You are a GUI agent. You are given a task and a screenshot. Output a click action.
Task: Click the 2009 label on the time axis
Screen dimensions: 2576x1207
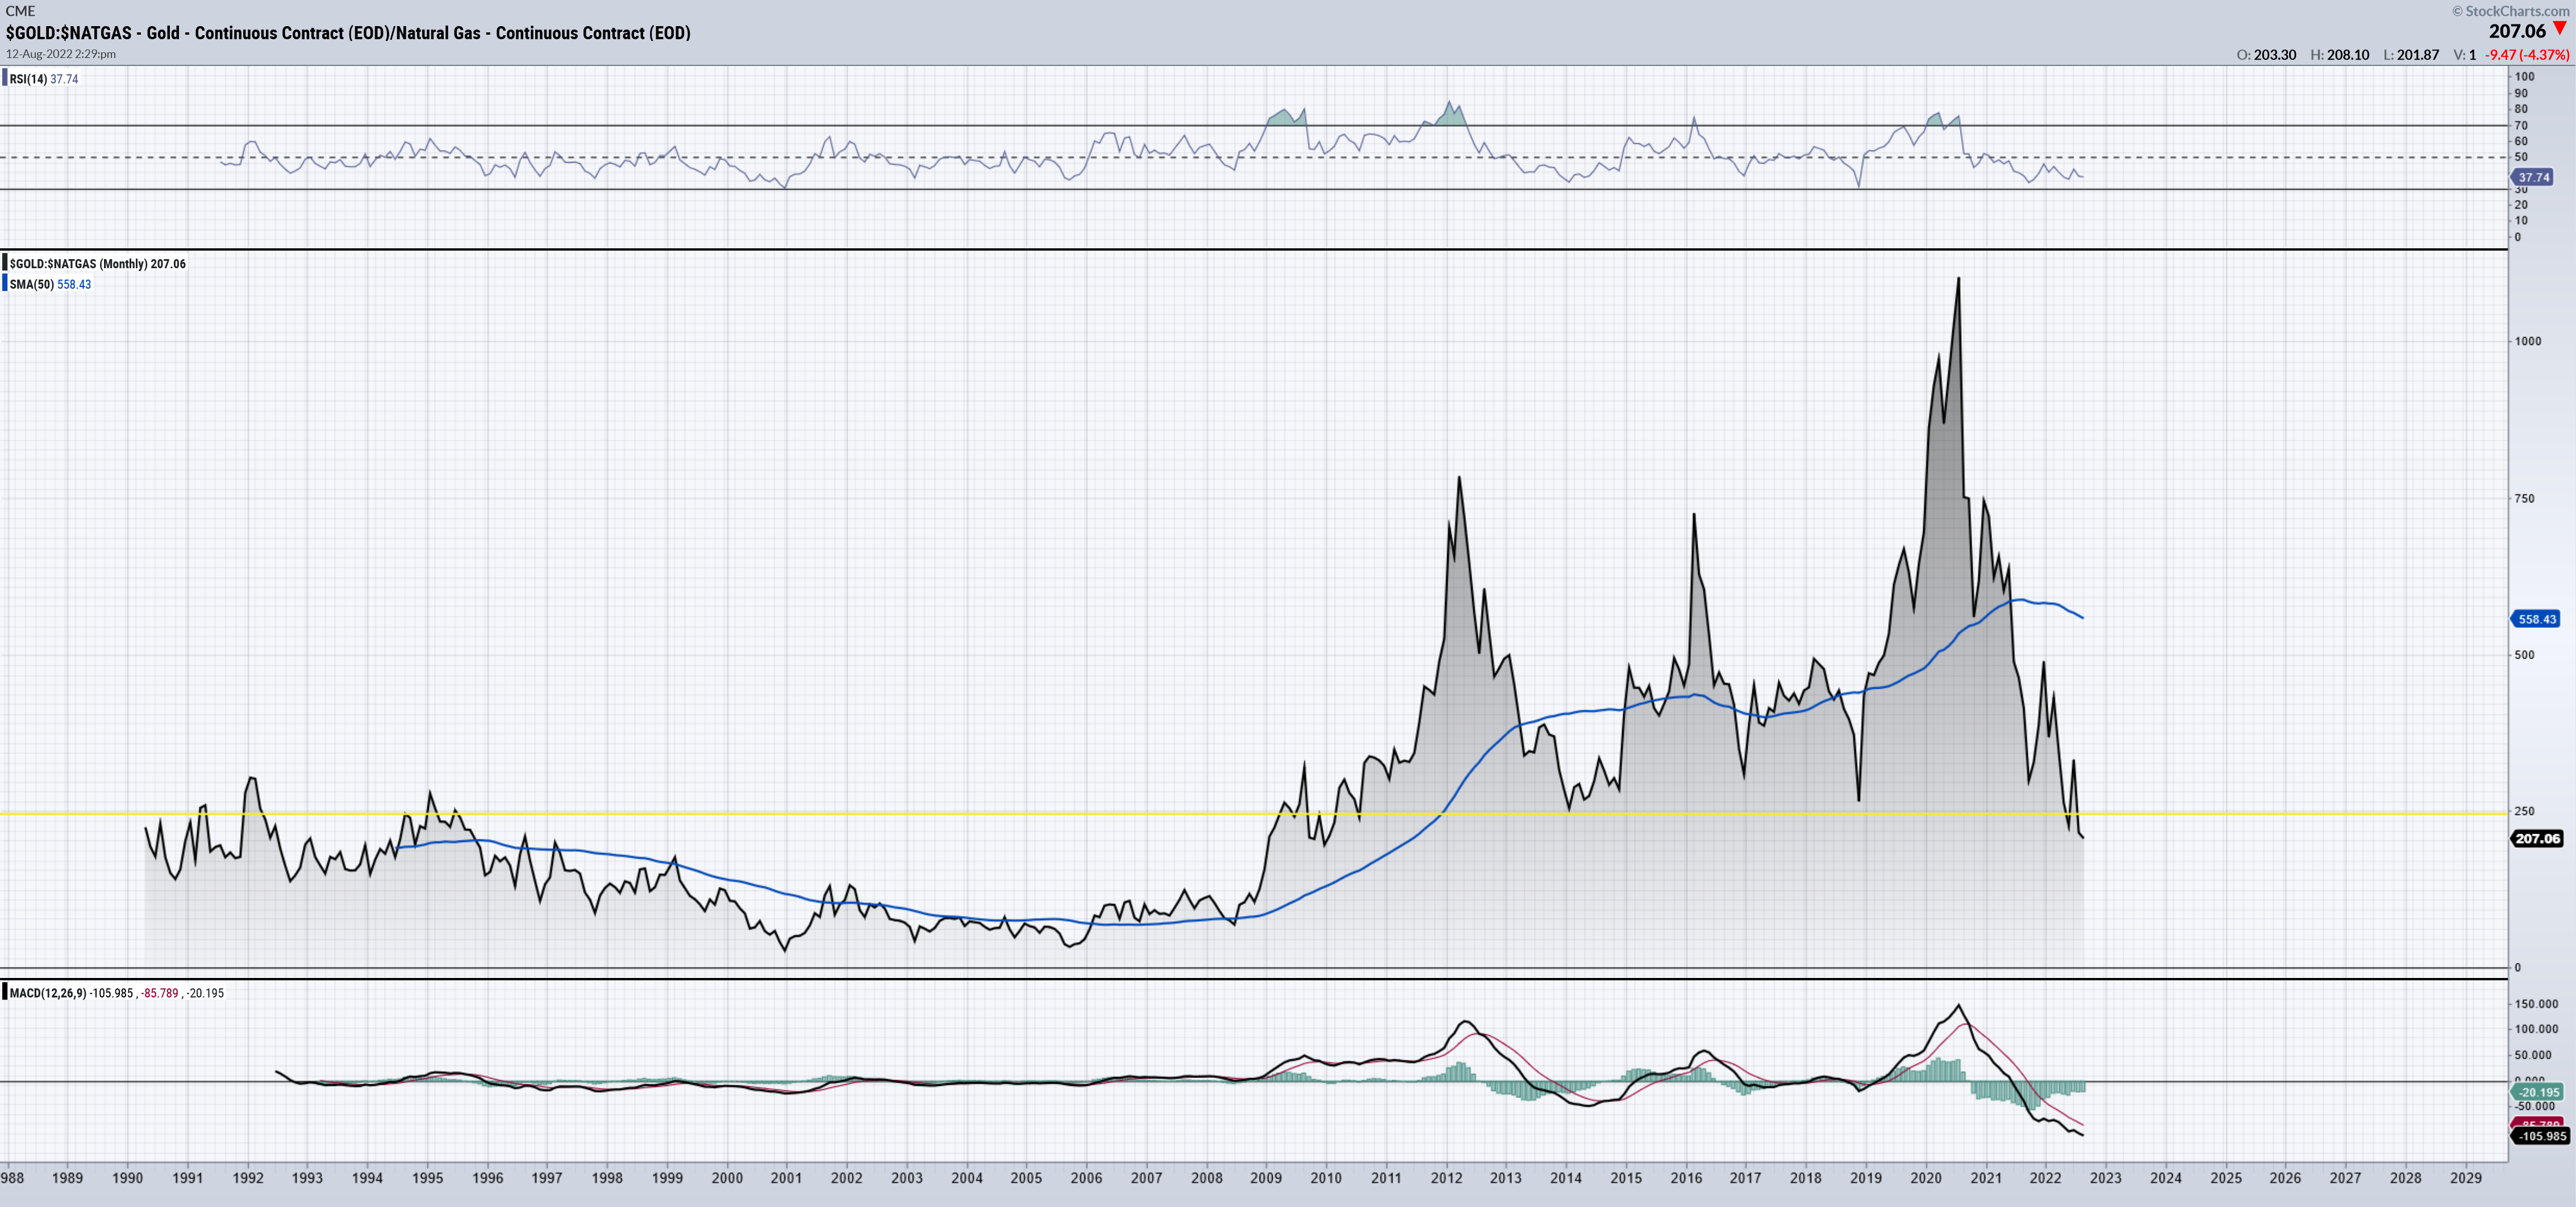click(1266, 1178)
